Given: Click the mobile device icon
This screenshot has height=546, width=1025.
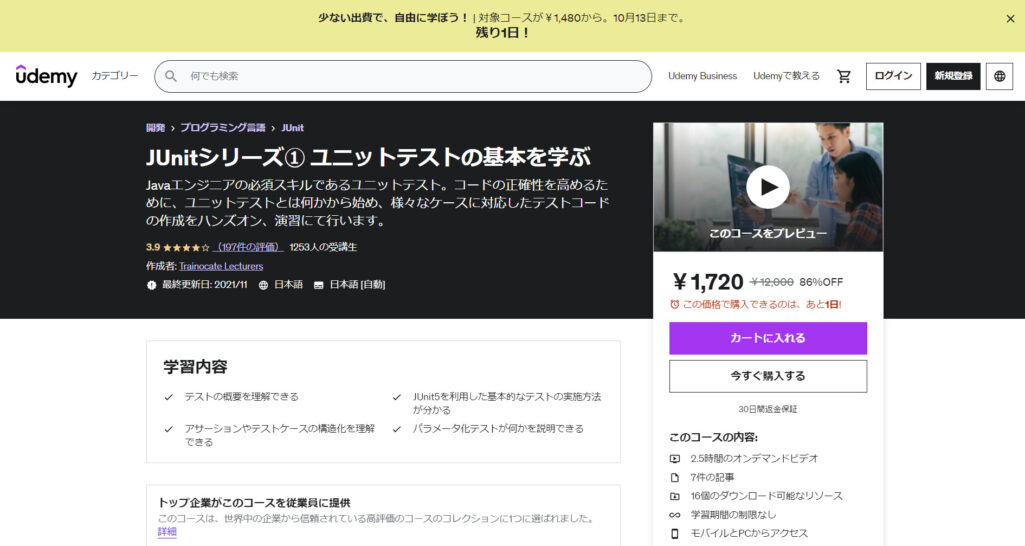Looking at the screenshot, I should point(675,534).
